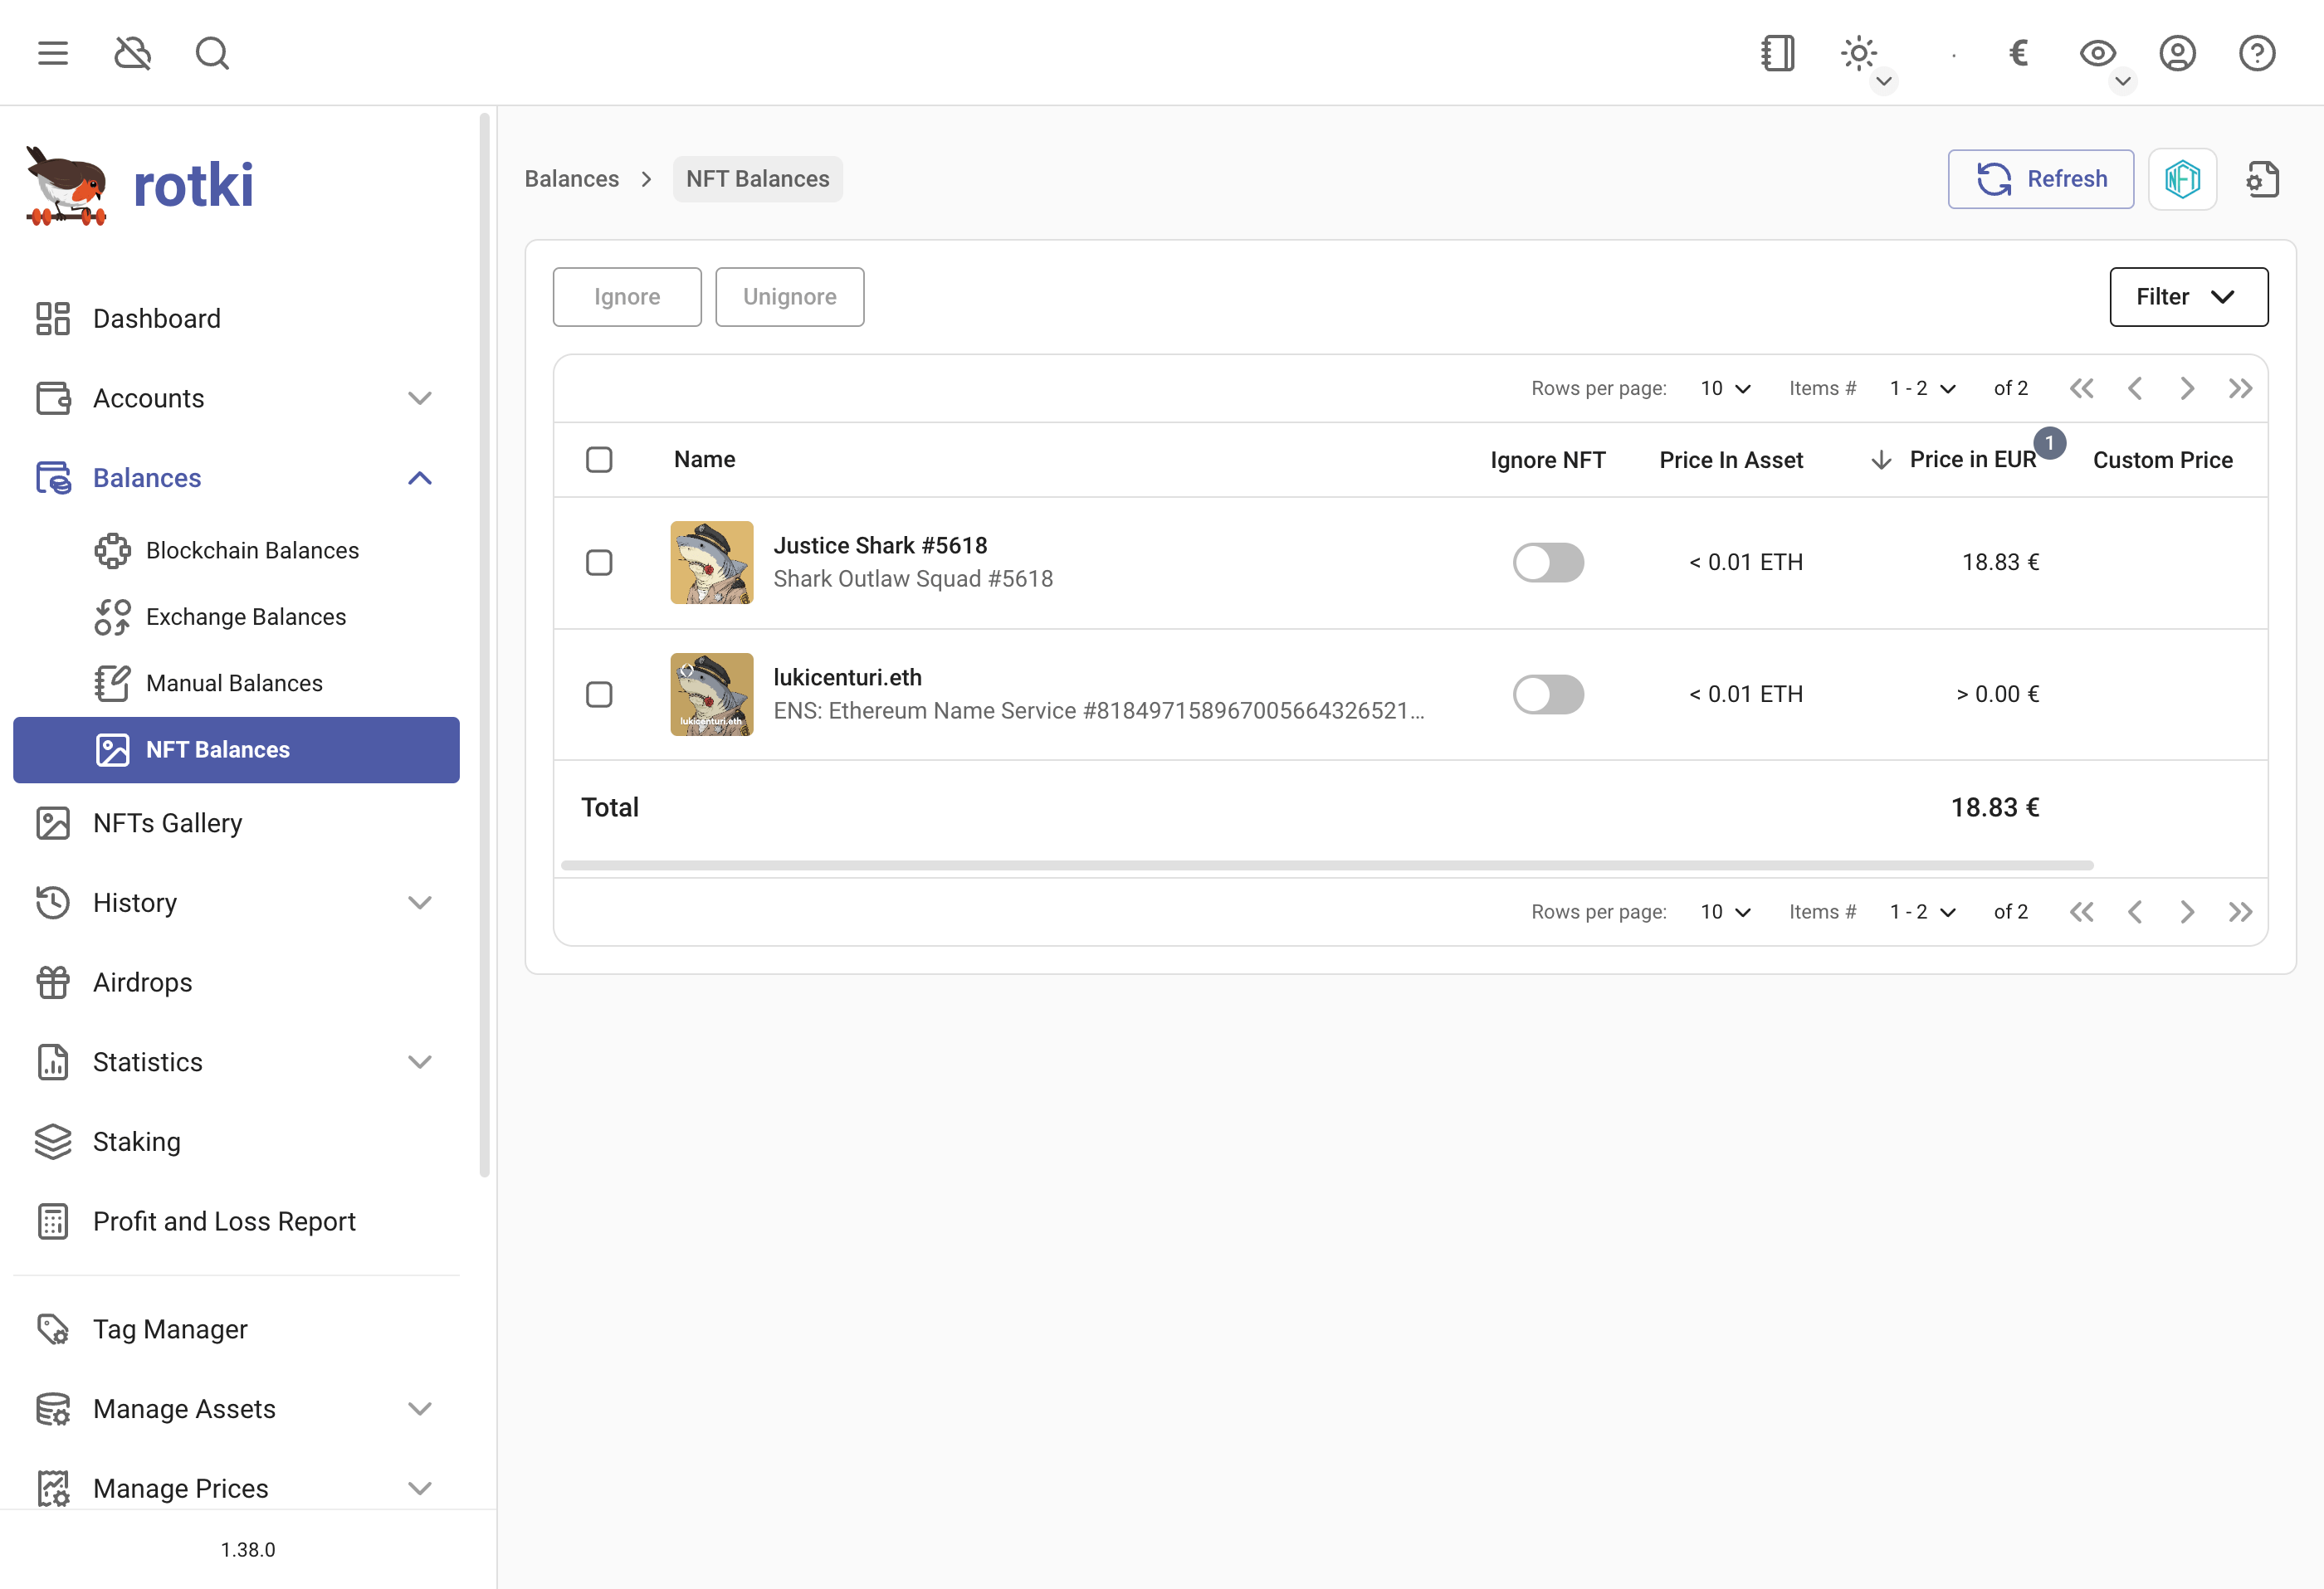Sort by Price In Asset column

tap(1731, 460)
